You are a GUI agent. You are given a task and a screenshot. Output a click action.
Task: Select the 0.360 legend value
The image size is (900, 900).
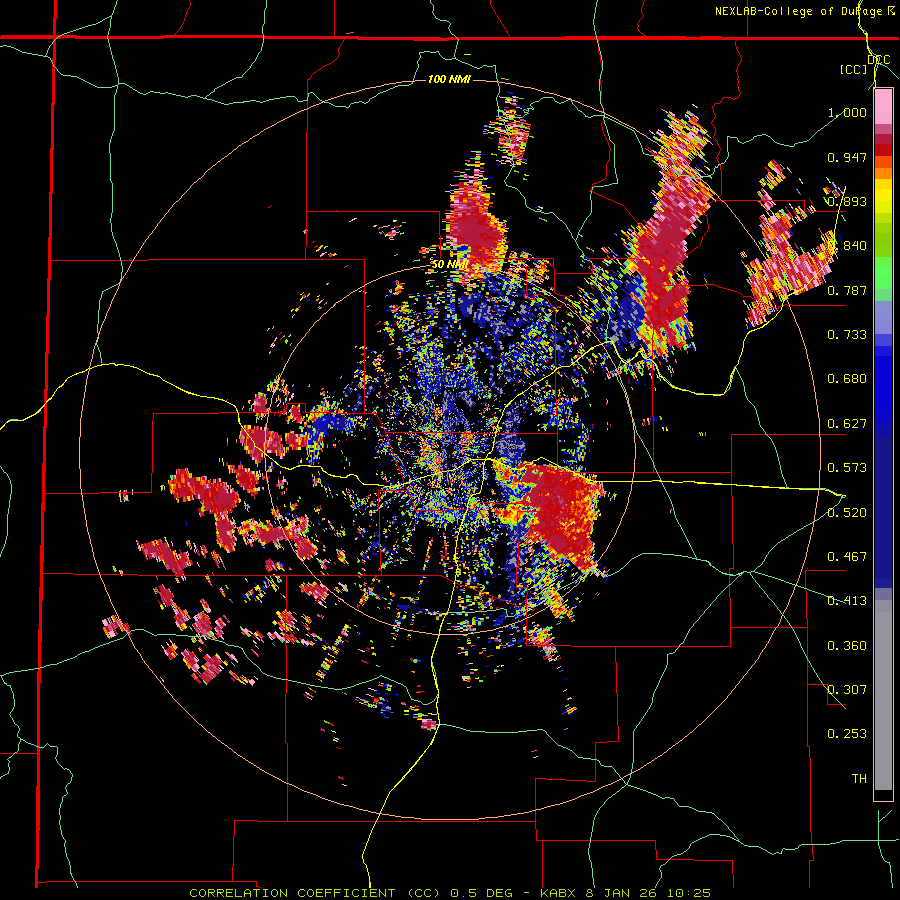[847, 646]
